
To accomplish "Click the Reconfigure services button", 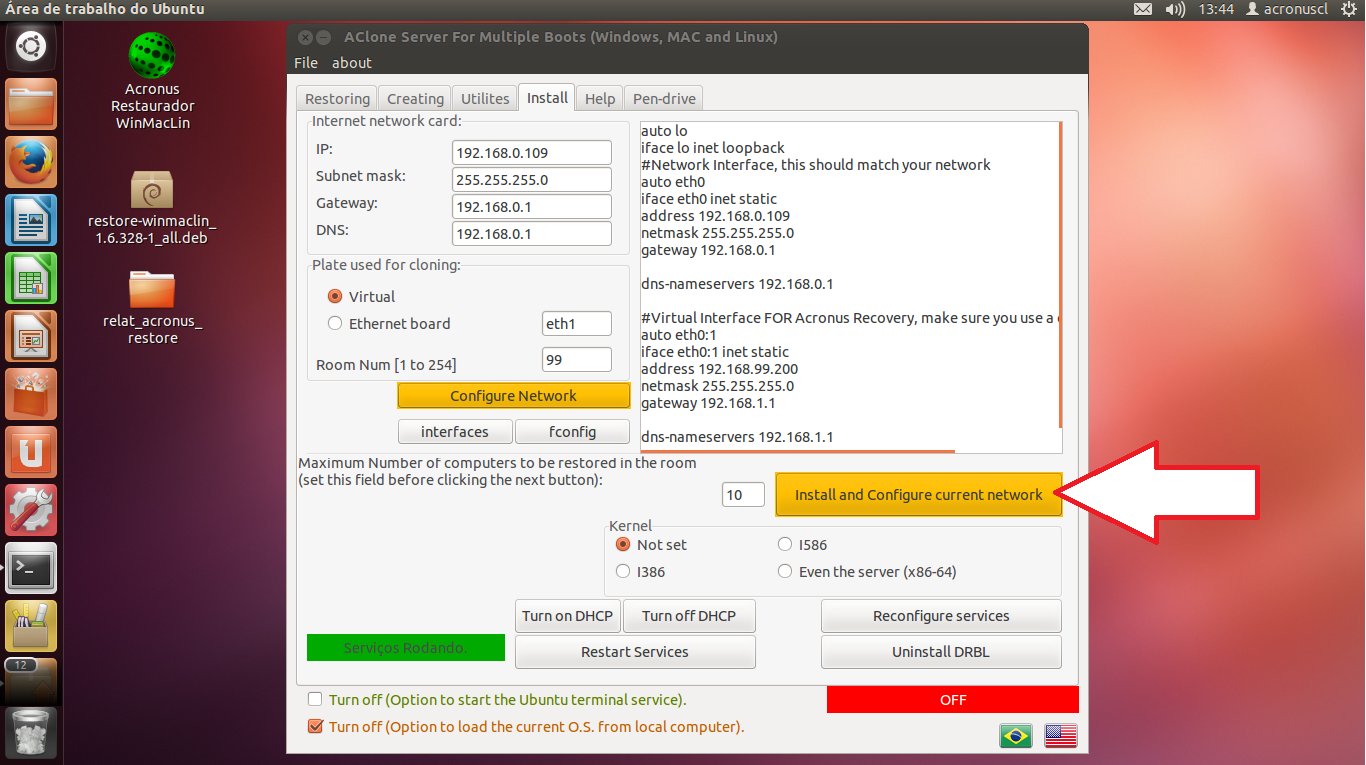I will (941, 616).
